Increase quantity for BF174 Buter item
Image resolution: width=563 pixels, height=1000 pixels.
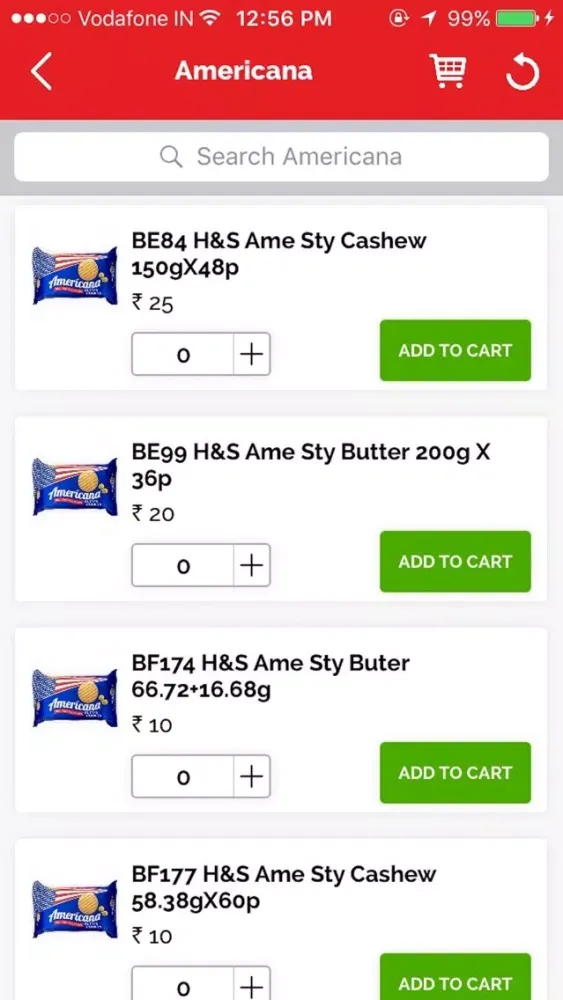pyautogui.click(x=252, y=776)
